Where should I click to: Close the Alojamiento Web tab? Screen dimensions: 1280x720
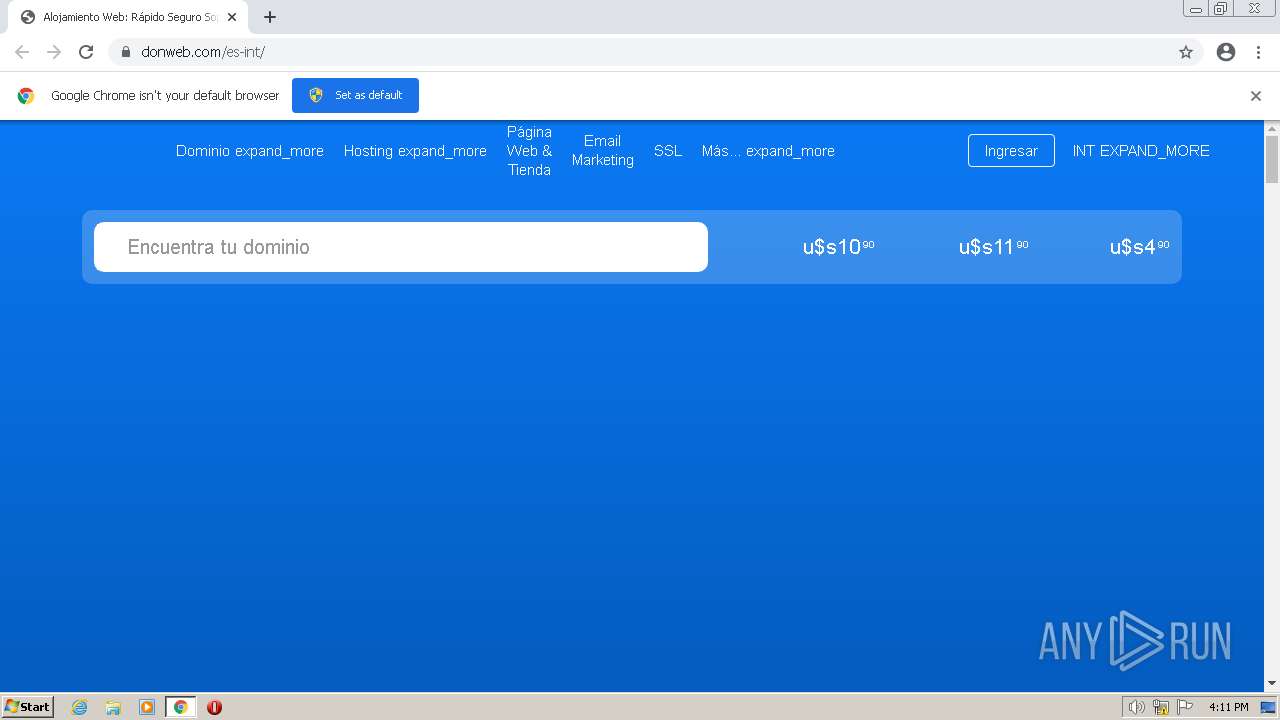point(232,17)
